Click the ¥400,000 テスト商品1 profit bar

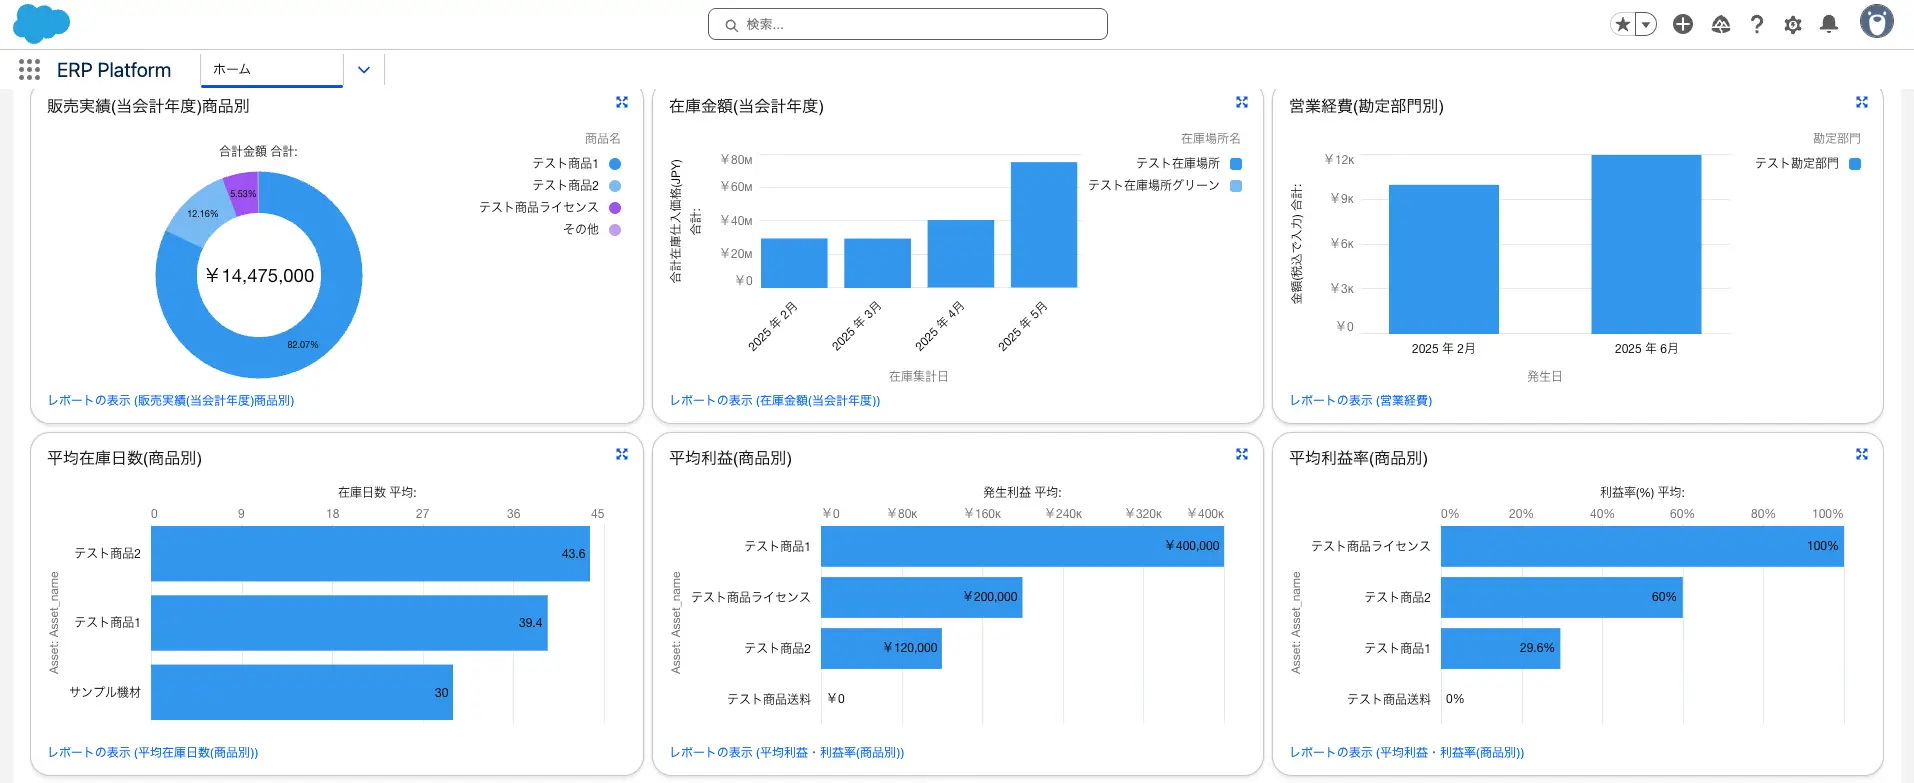[x=1021, y=546]
